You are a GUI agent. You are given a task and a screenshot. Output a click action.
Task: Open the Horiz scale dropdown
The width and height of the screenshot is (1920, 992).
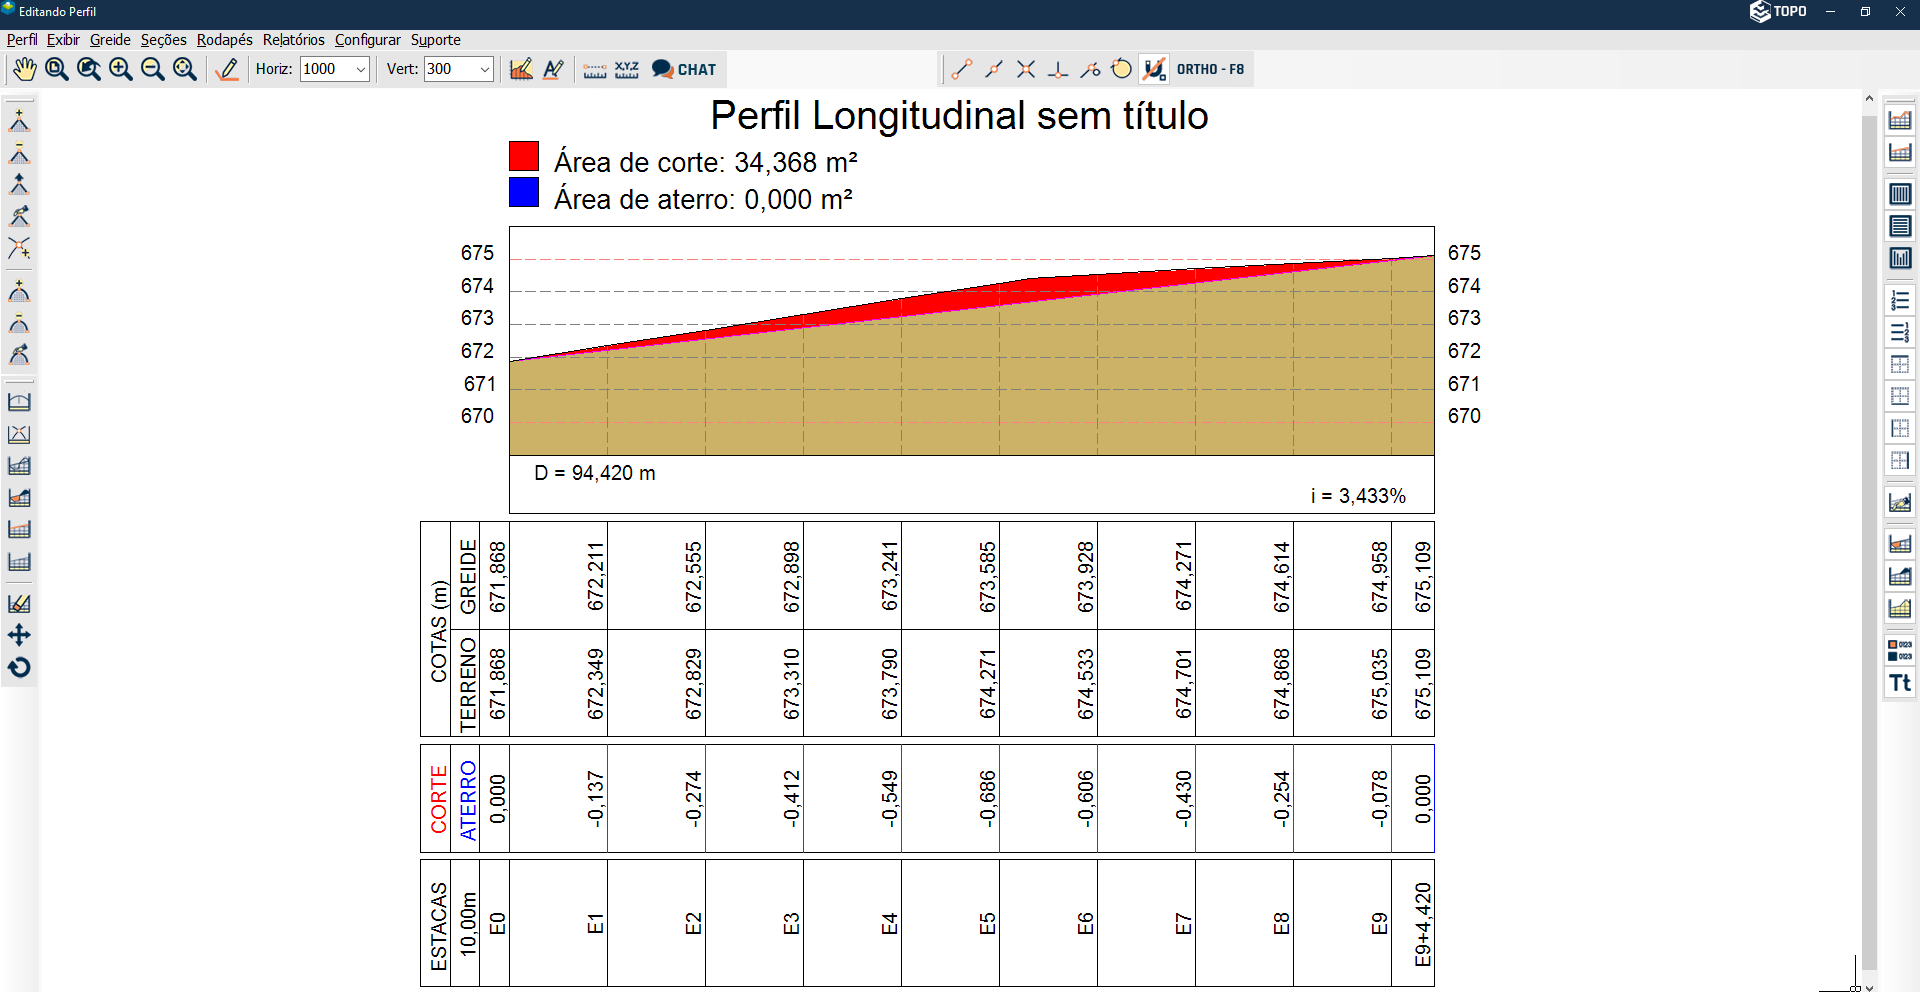click(x=361, y=69)
